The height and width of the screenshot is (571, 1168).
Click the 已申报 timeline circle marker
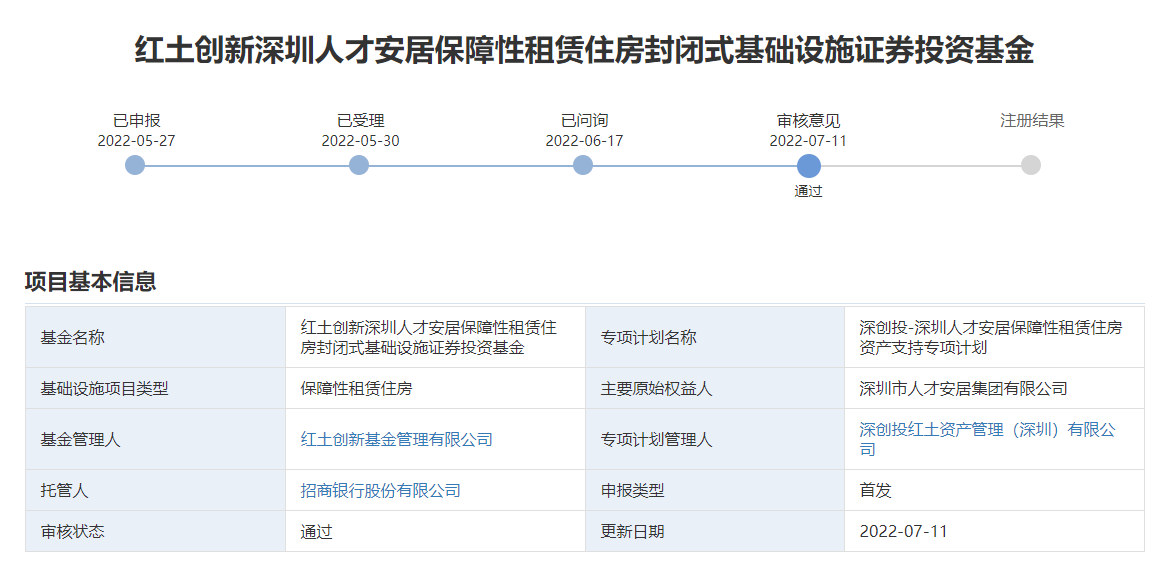click(x=135, y=165)
